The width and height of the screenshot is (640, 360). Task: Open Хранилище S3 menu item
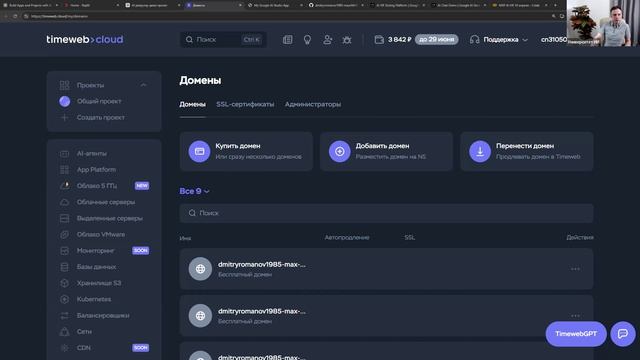click(99, 283)
